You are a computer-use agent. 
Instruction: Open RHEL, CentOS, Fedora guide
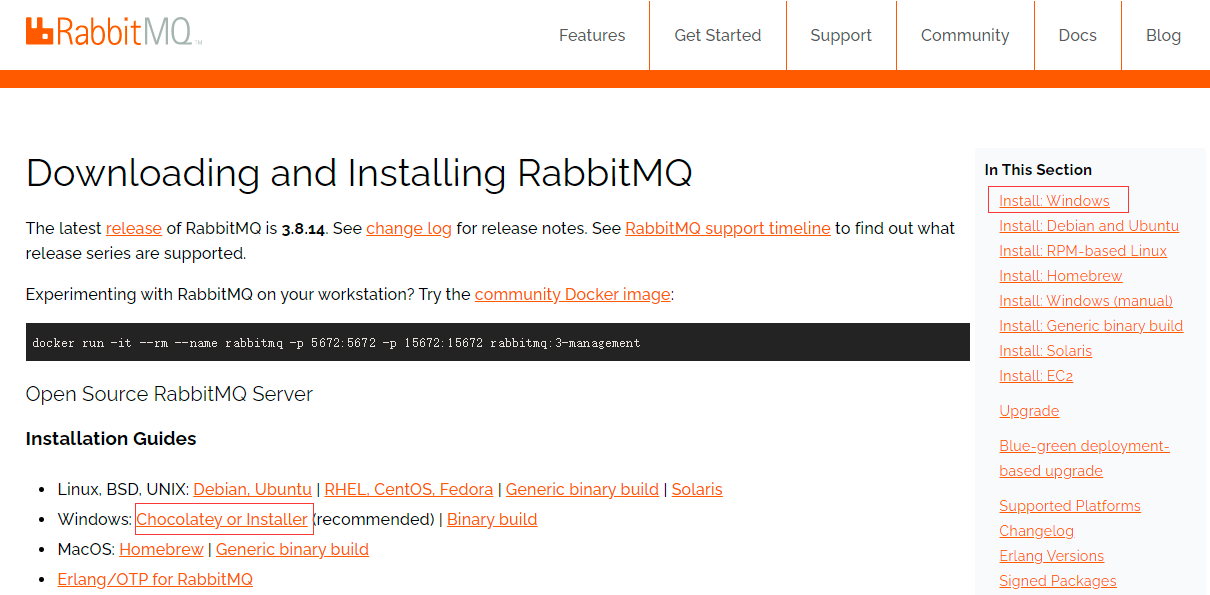pos(409,489)
